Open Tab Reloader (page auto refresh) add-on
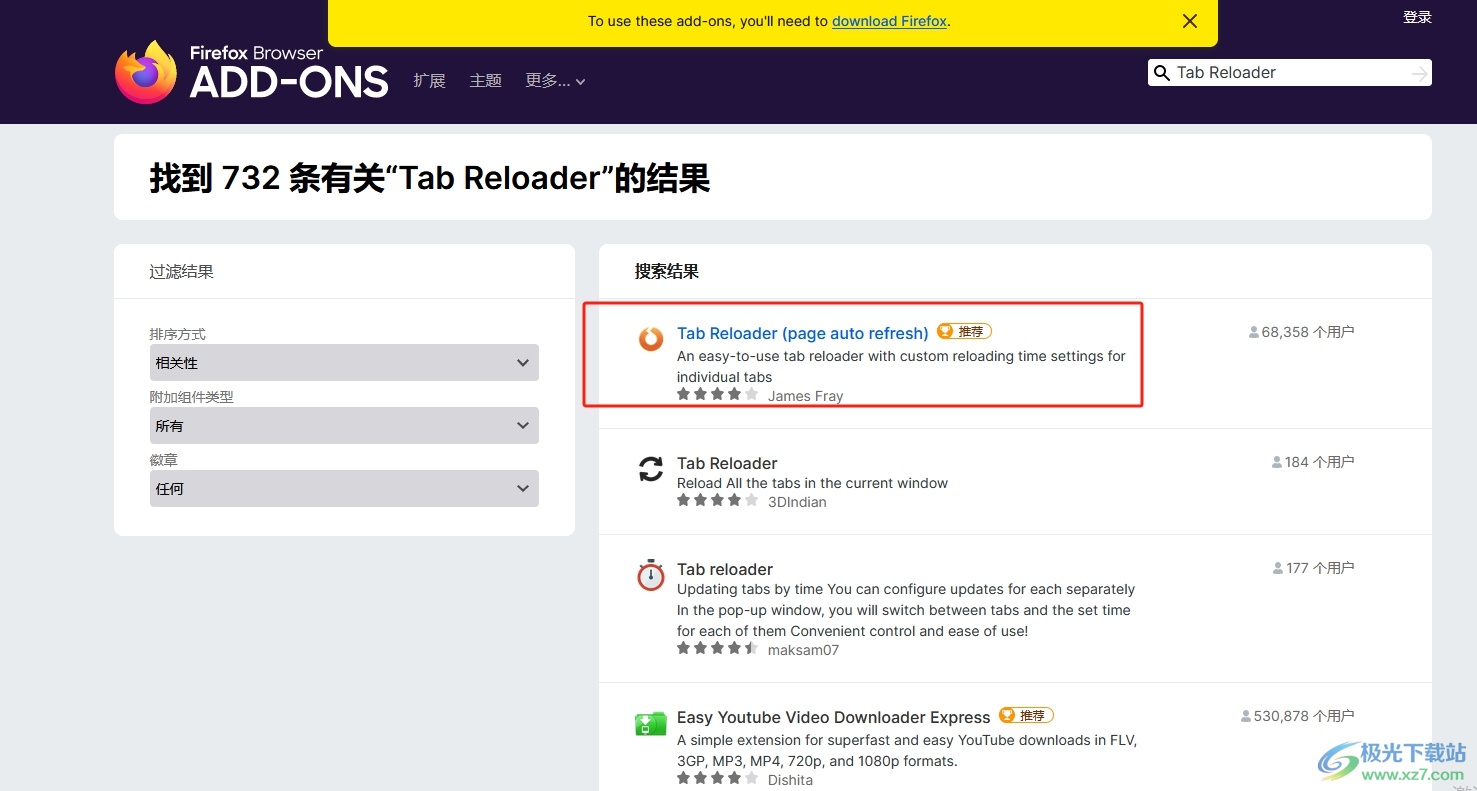Viewport: 1477px width, 791px height. [803, 333]
